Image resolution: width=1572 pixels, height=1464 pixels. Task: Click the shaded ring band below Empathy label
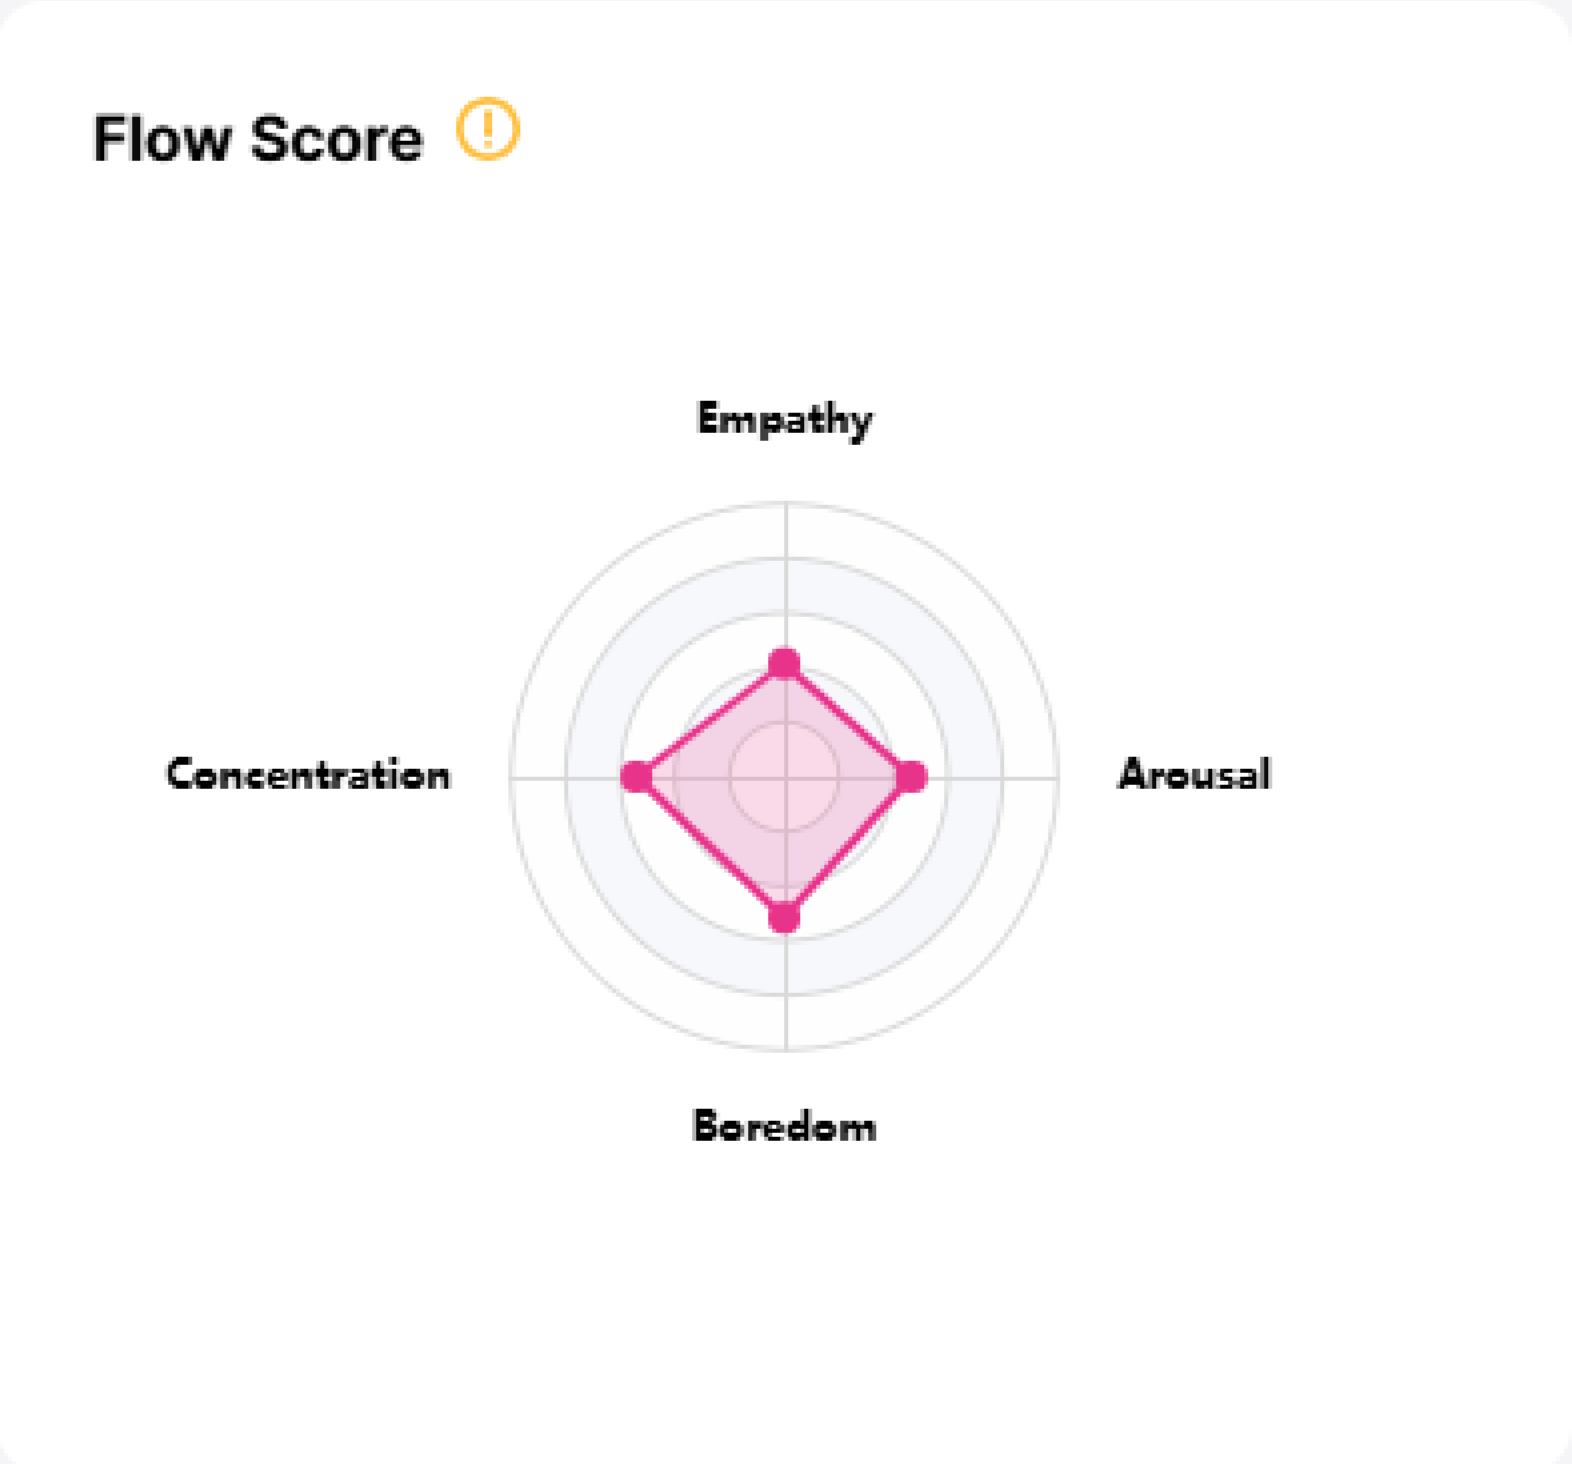(x=786, y=585)
